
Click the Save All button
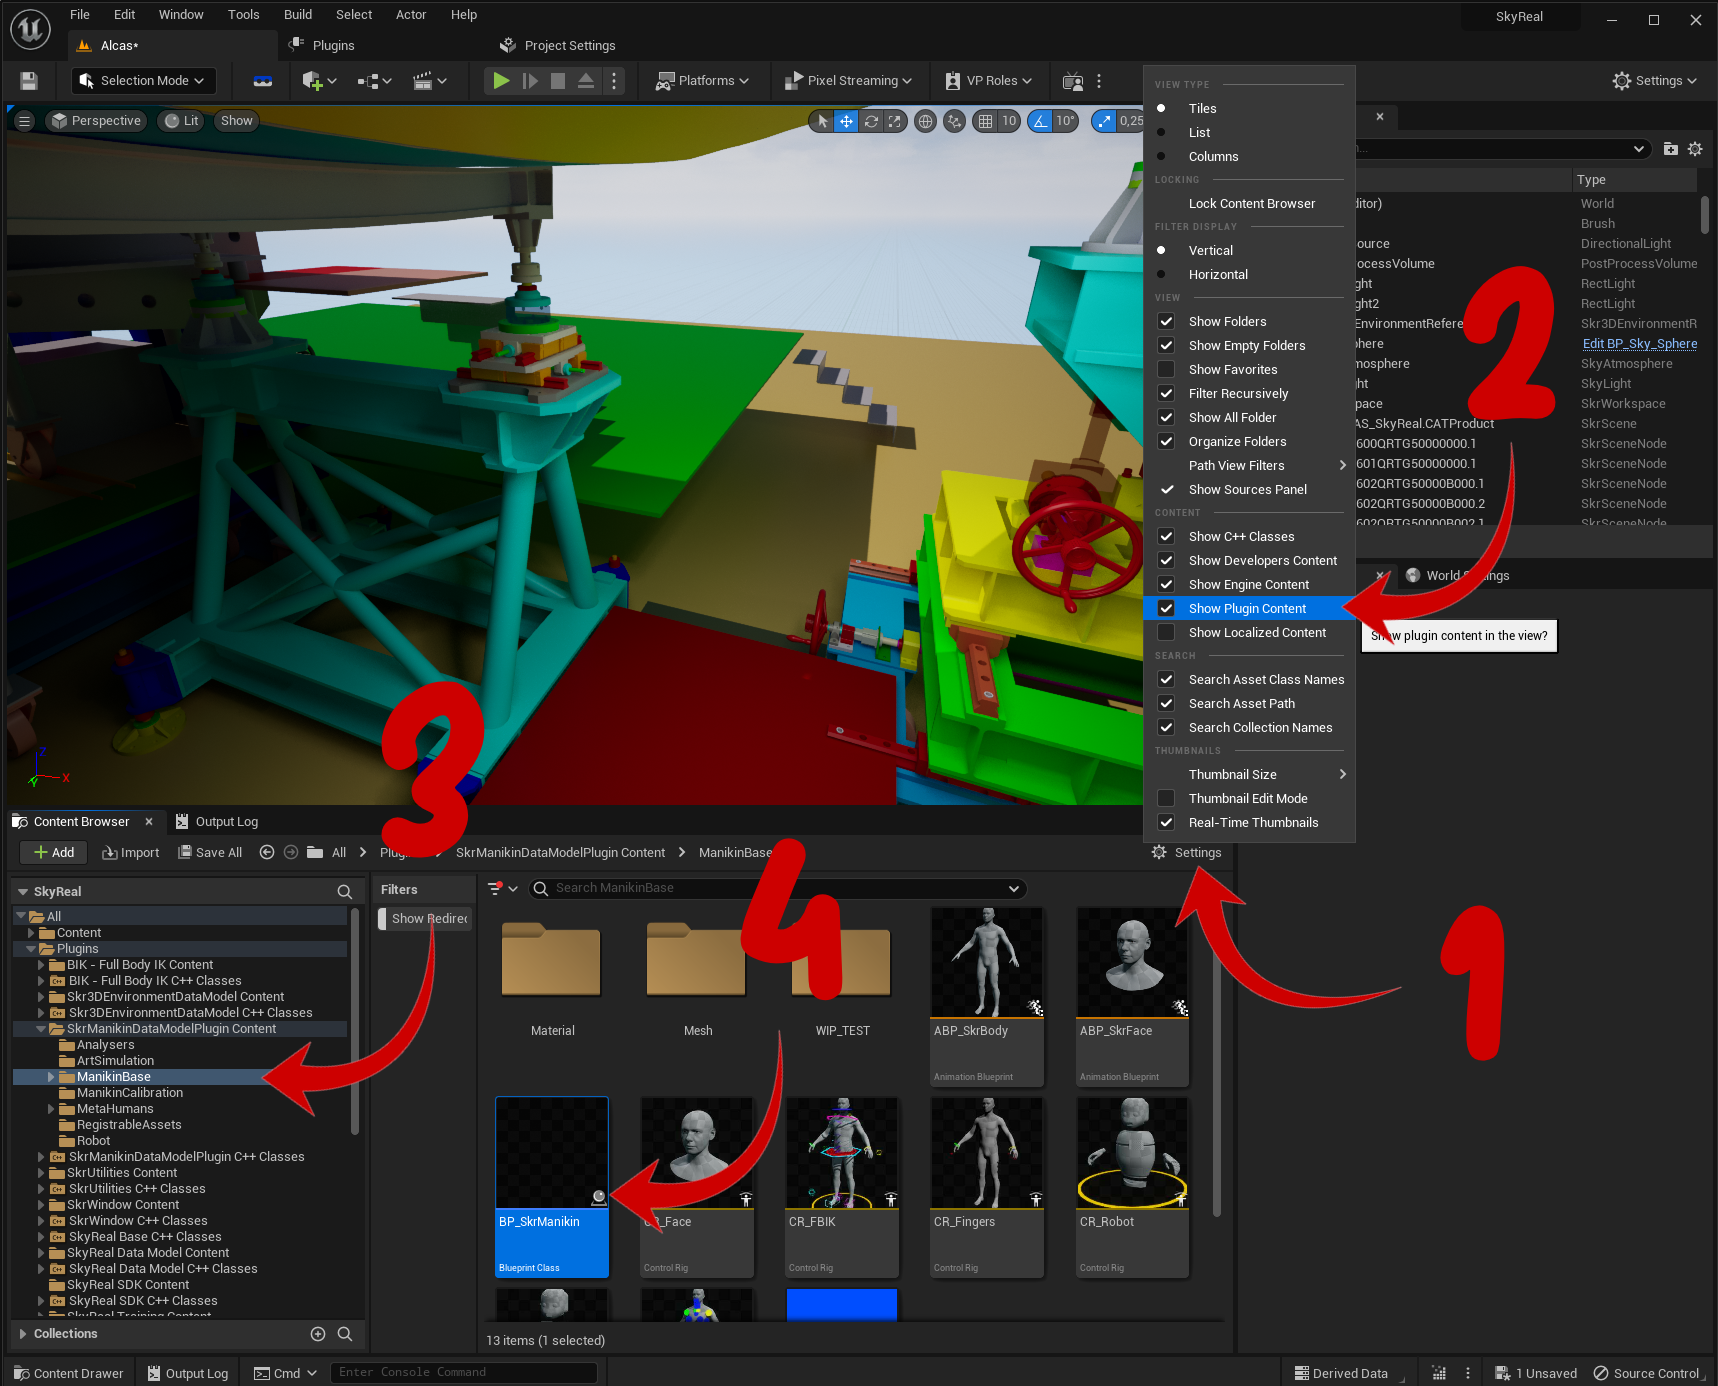[x=210, y=852]
